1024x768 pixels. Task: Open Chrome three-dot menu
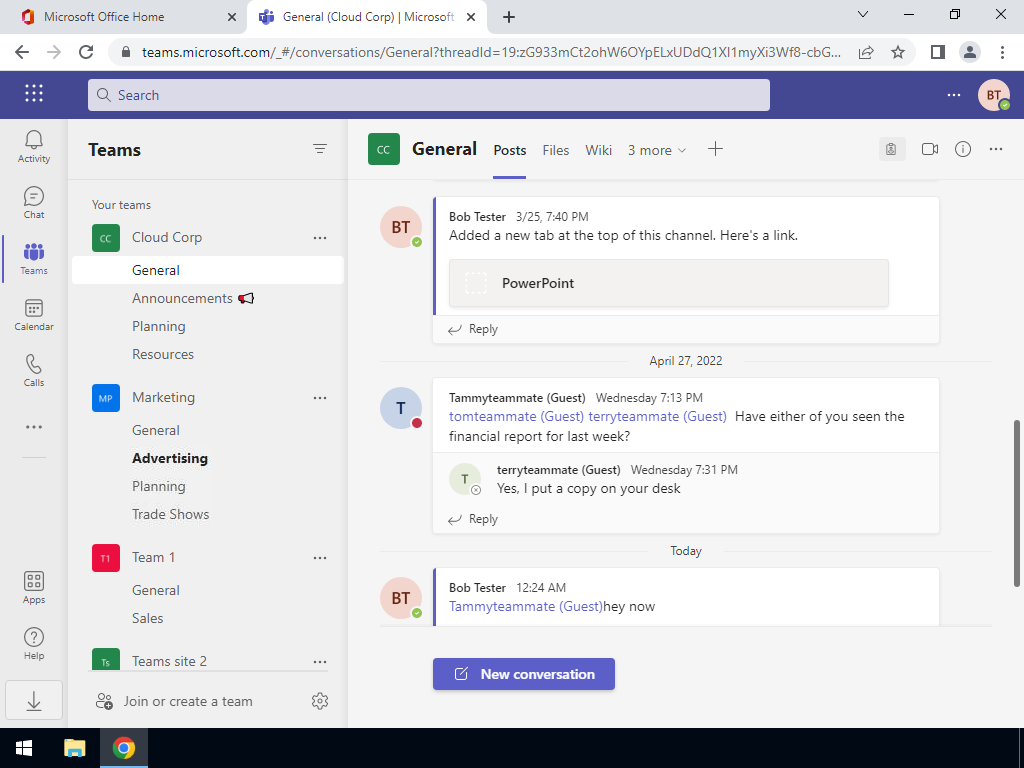1002,52
